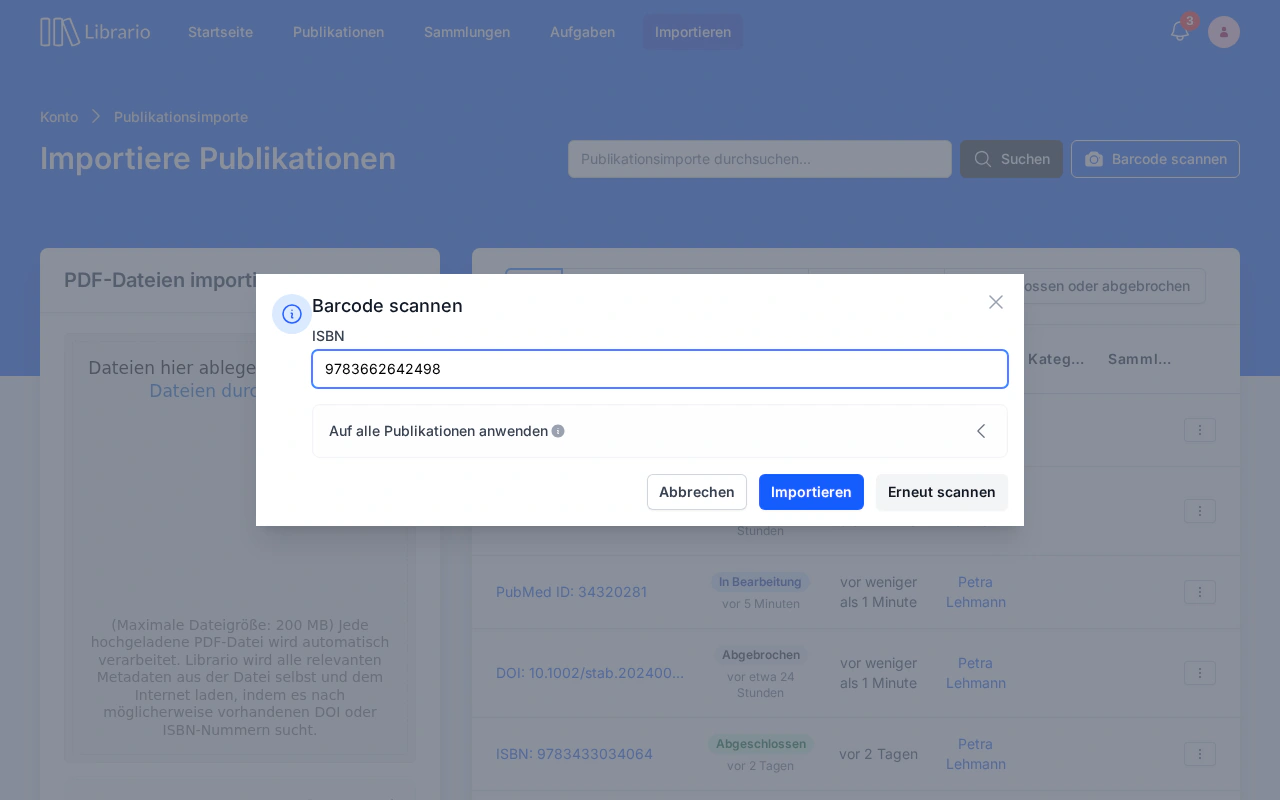Click the Suchen button
Image resolution: width=1280 pixels, height=800 pixels.
1011,159
